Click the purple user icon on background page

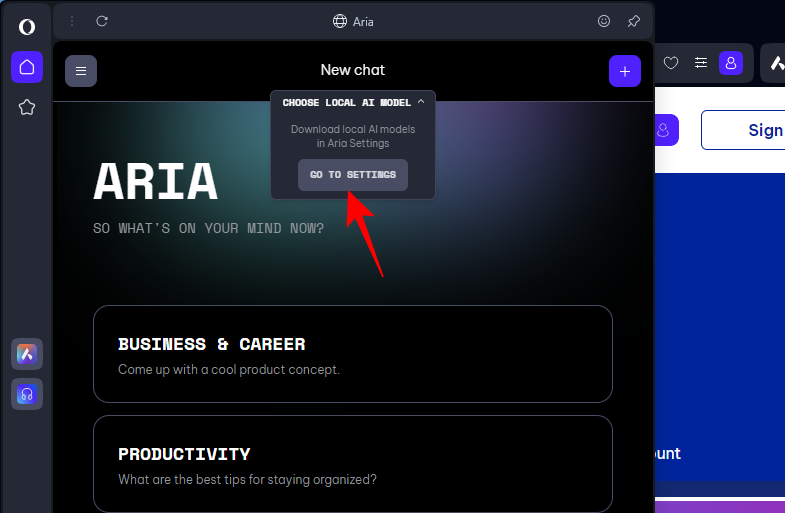click(x=666, y=130)
